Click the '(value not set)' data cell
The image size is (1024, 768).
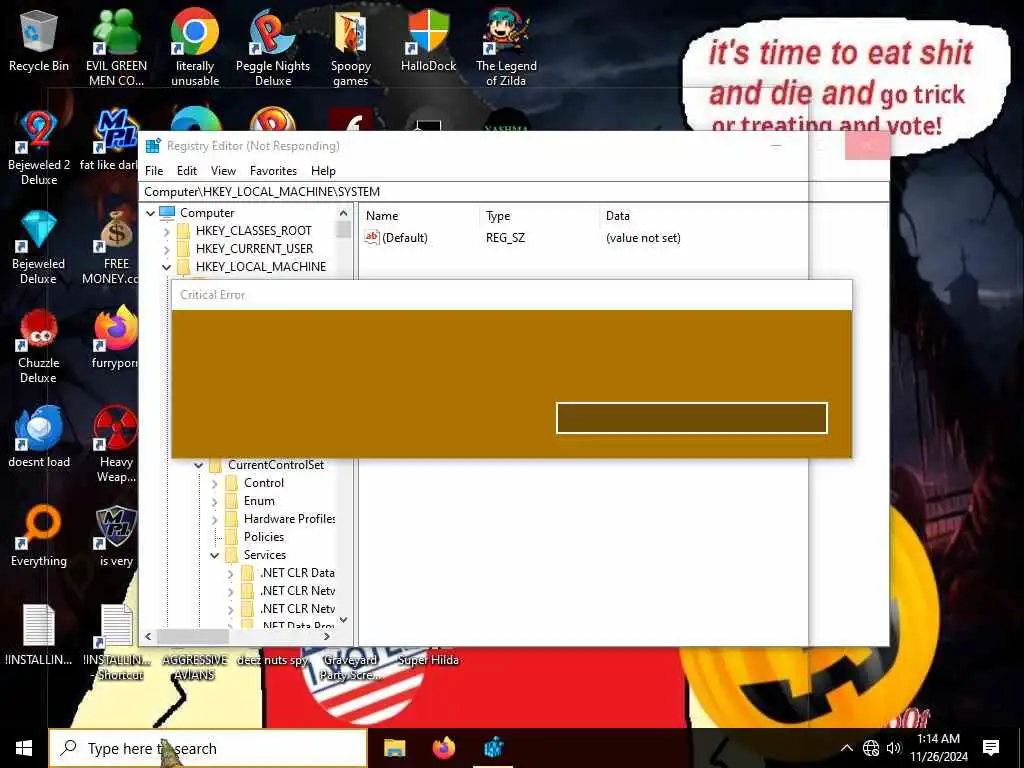pyautogui.click(x=643, y=238)
